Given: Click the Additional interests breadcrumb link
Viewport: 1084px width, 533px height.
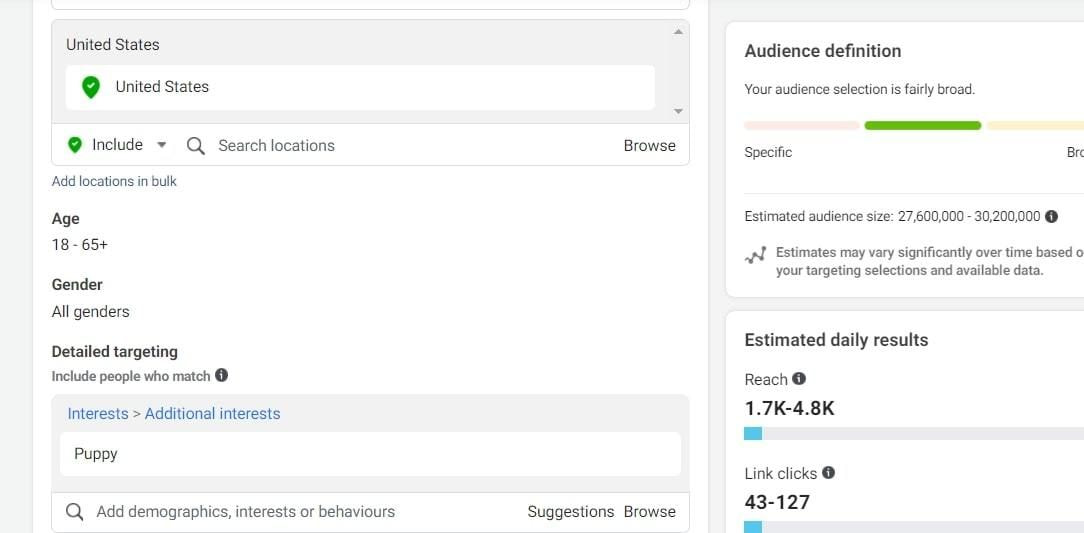Looking at the screenshot, I should 212,413.
